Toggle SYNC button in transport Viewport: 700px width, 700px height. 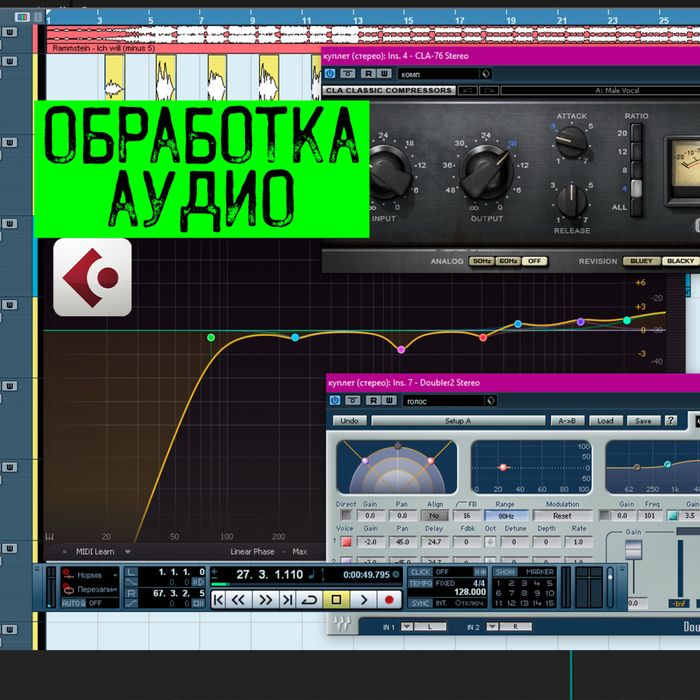[x=420, y=603]
